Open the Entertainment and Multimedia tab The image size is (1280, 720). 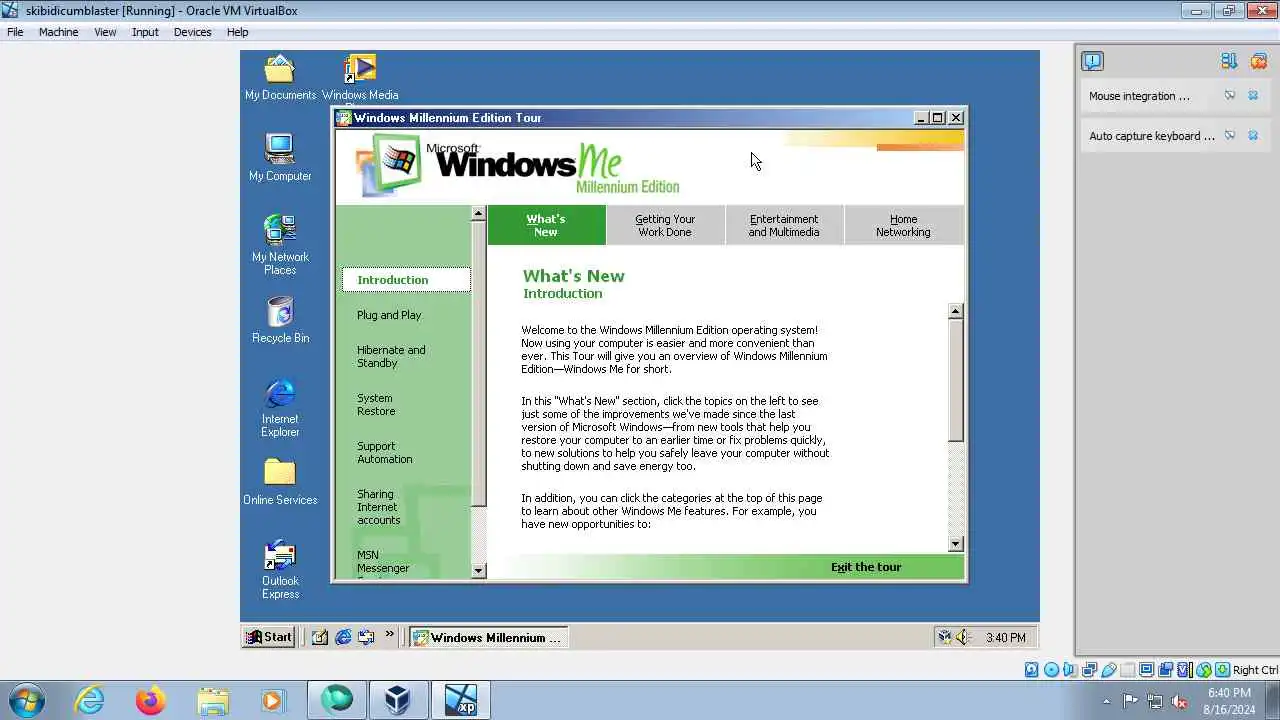[784, 225]
